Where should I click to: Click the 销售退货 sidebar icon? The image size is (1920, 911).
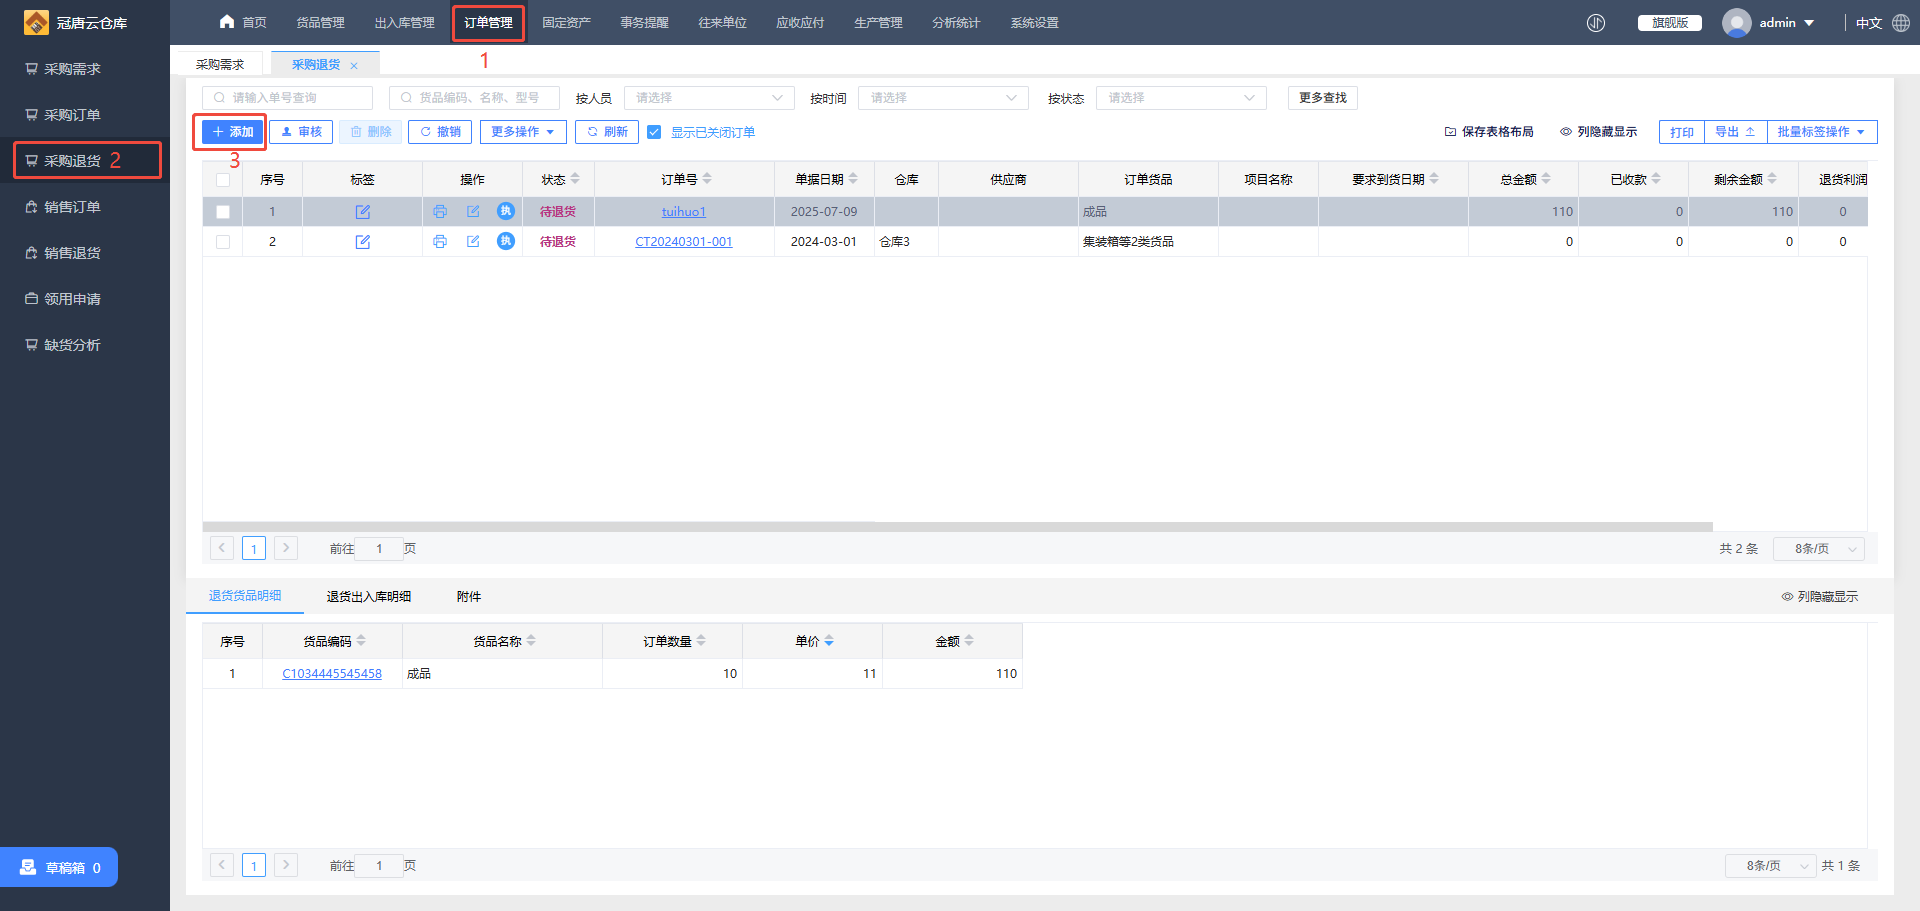(32, 253)
